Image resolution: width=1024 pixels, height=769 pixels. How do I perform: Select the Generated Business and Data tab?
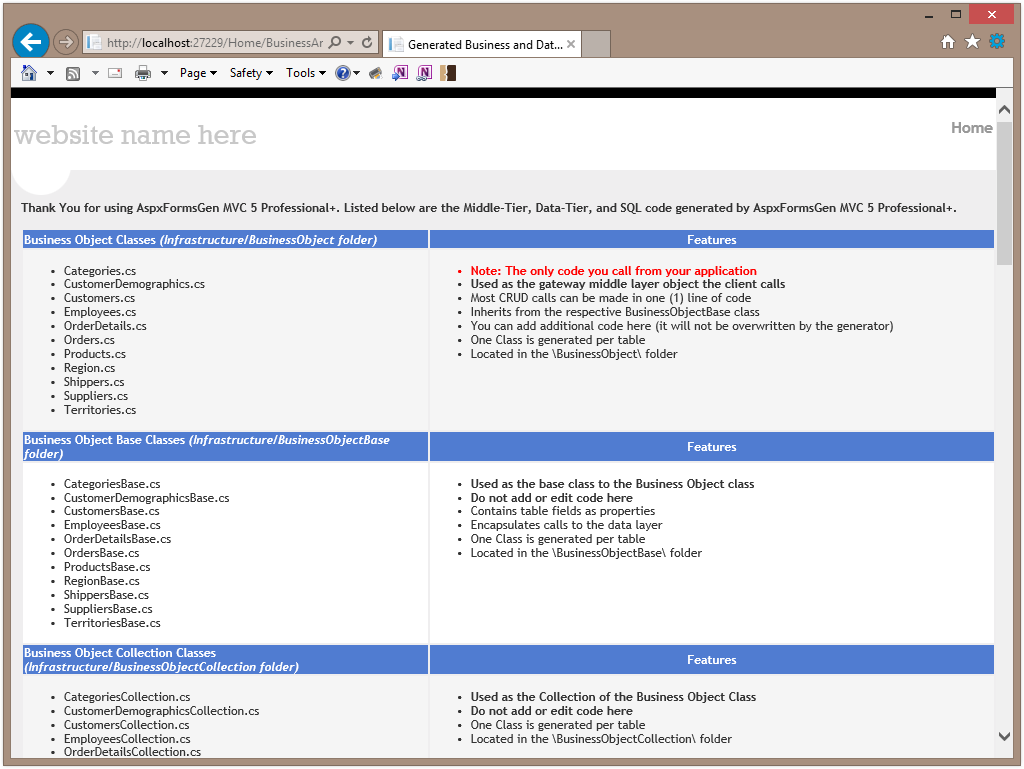pos(481,44)
